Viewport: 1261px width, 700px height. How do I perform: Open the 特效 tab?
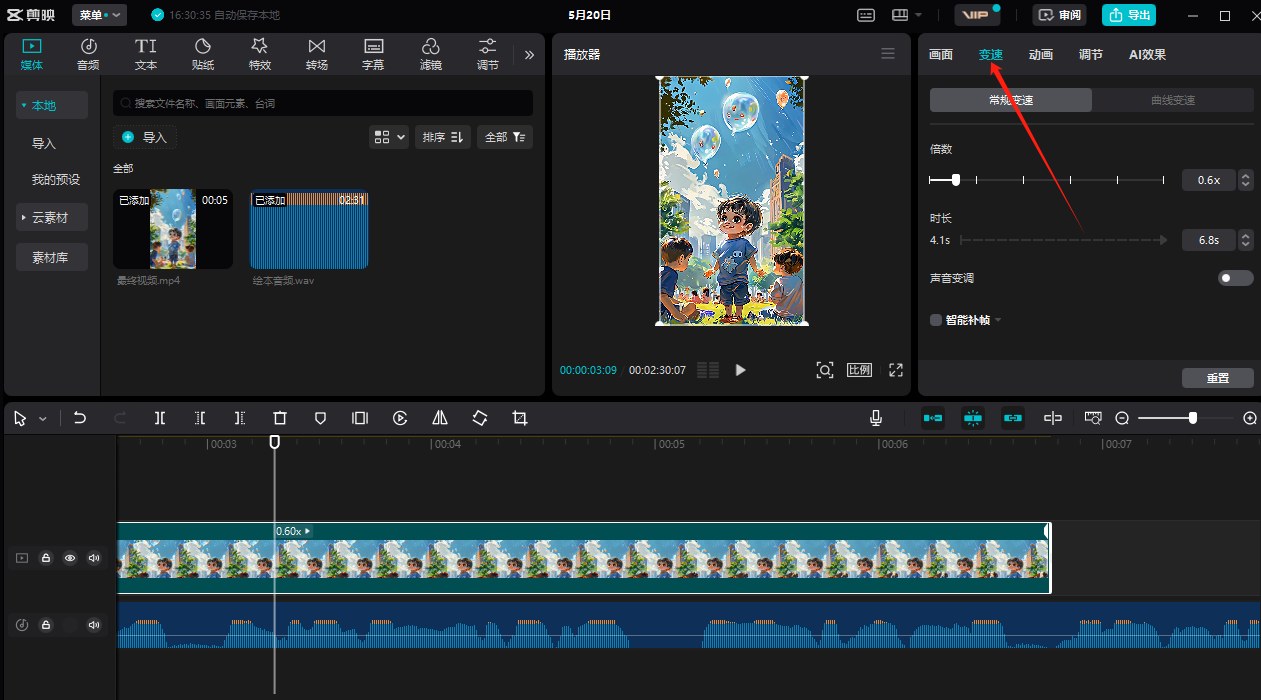(x=260, y=54)
